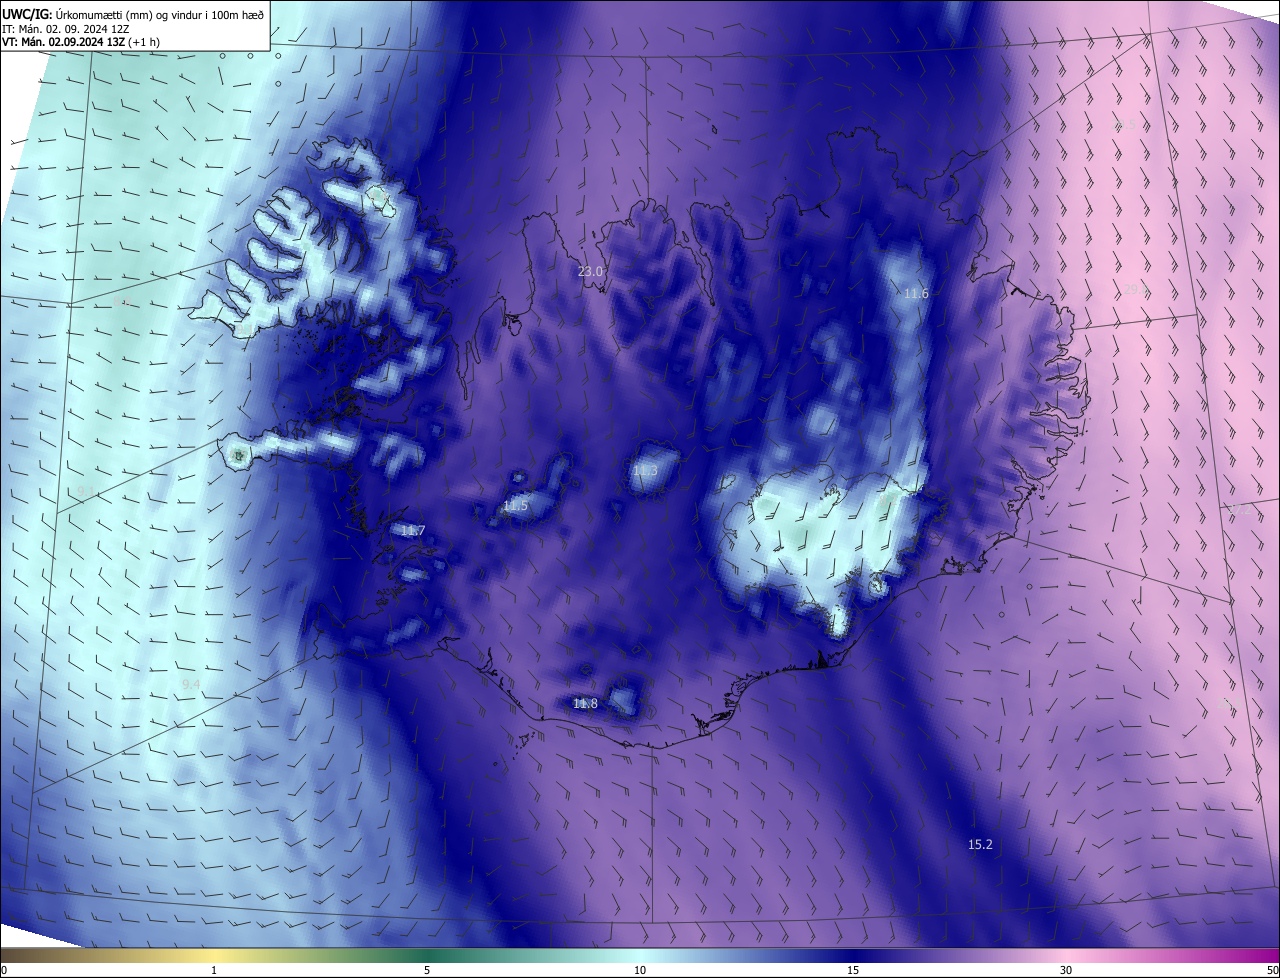
Task: Click the 15 tick on the color scale
Action: point(853,970)
